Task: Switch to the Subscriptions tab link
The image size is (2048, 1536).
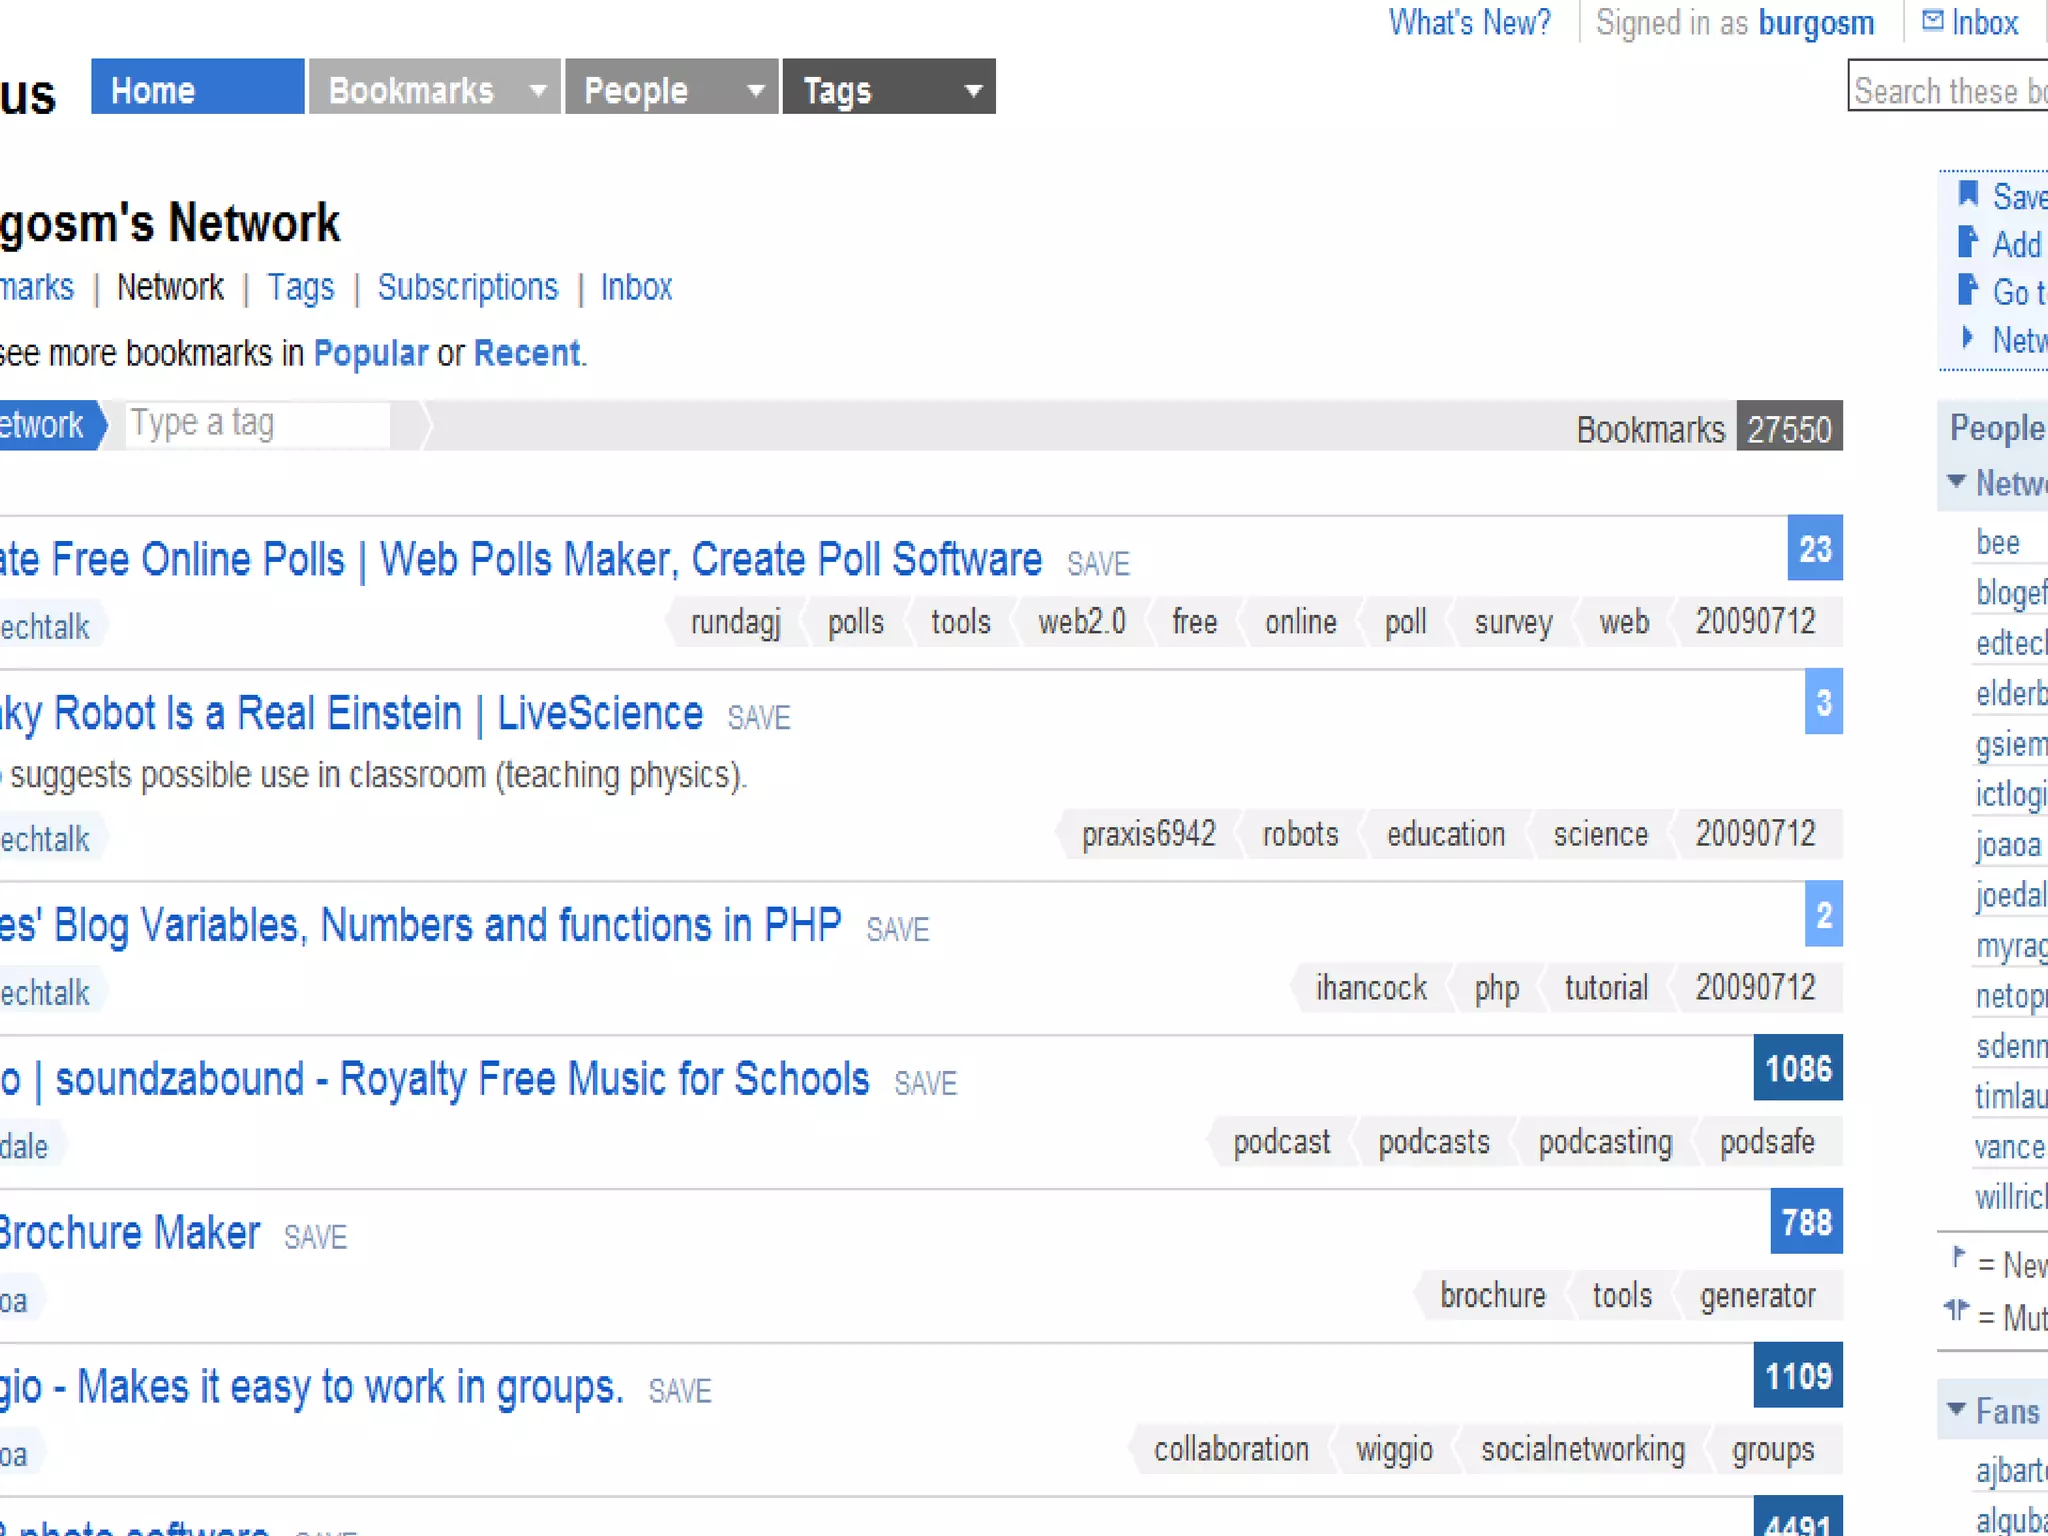Action: coord(467,288)
